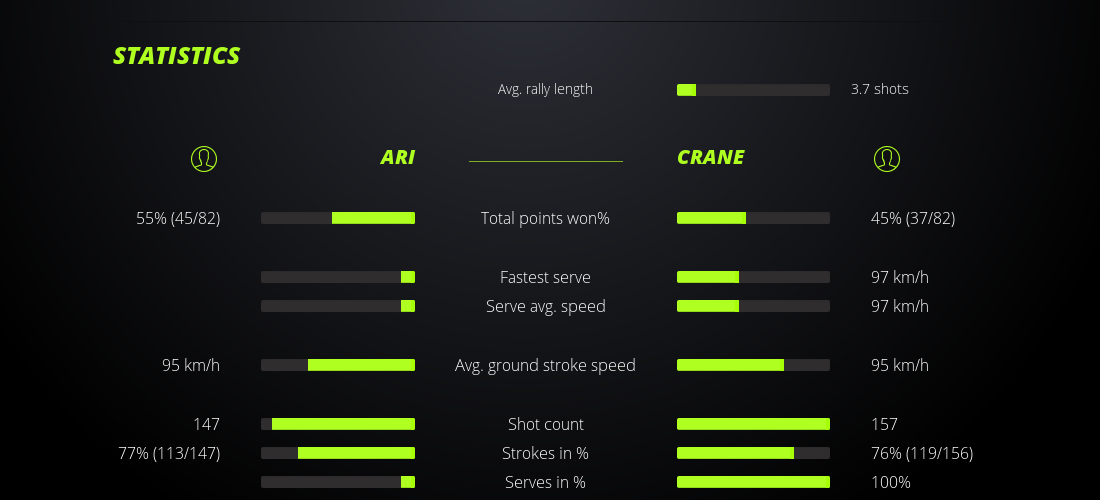Click Crane's player profile icon
Screen dimensions: 1100x500
click(x=887, y=158)
